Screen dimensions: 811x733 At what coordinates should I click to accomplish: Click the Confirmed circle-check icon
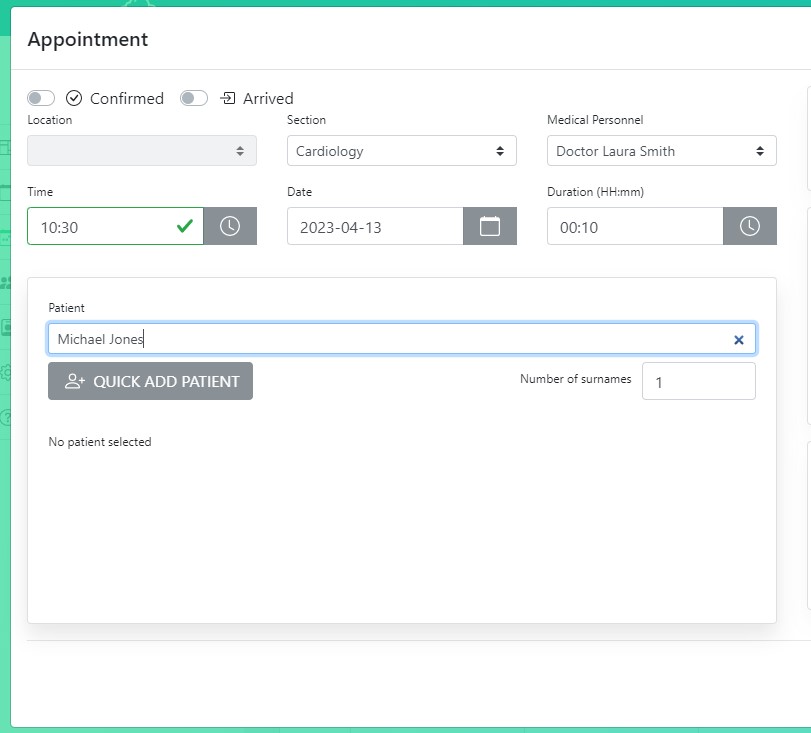74,98
